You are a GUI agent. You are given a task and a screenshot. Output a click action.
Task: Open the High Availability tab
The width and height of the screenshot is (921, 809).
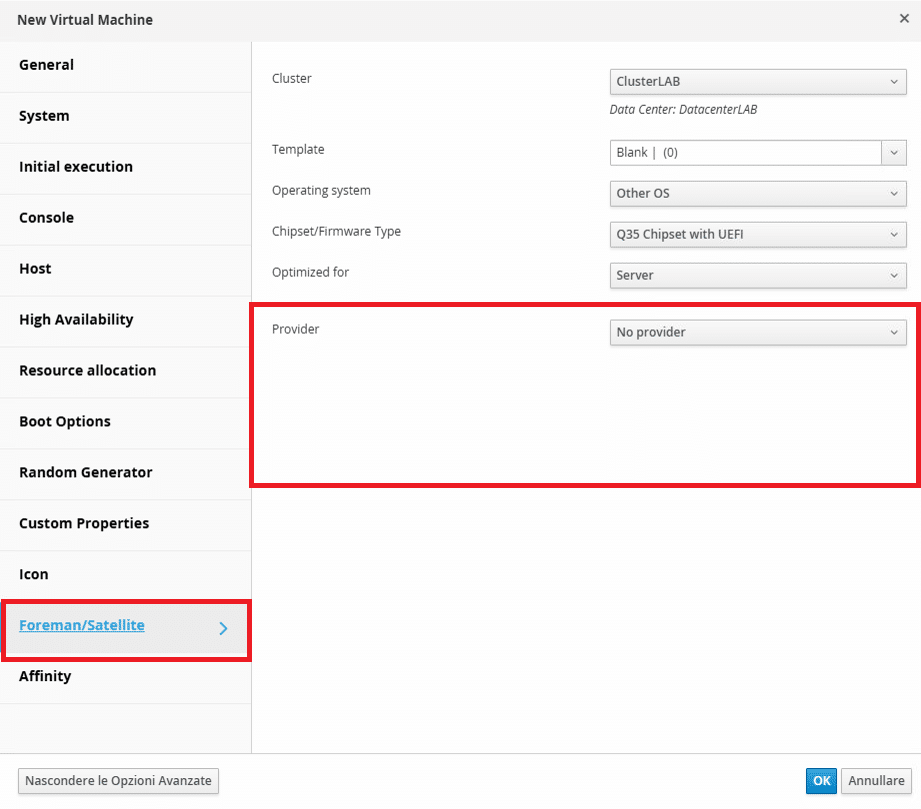click(126, 320)
